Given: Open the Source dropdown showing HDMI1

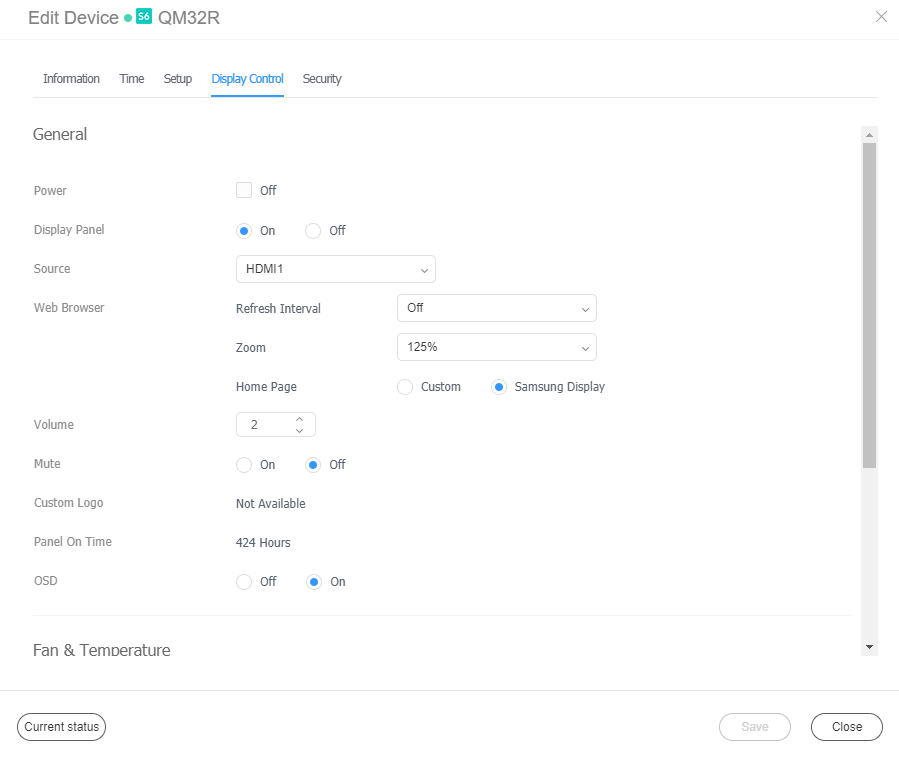Looking at the screenshot, I should [336, 269].
